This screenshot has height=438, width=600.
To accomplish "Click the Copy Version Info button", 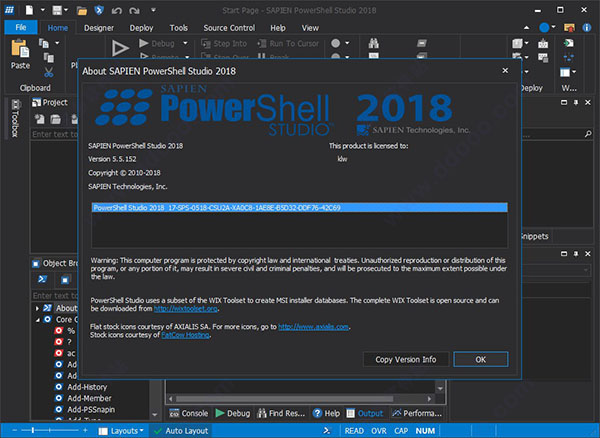I will (406, 360).
